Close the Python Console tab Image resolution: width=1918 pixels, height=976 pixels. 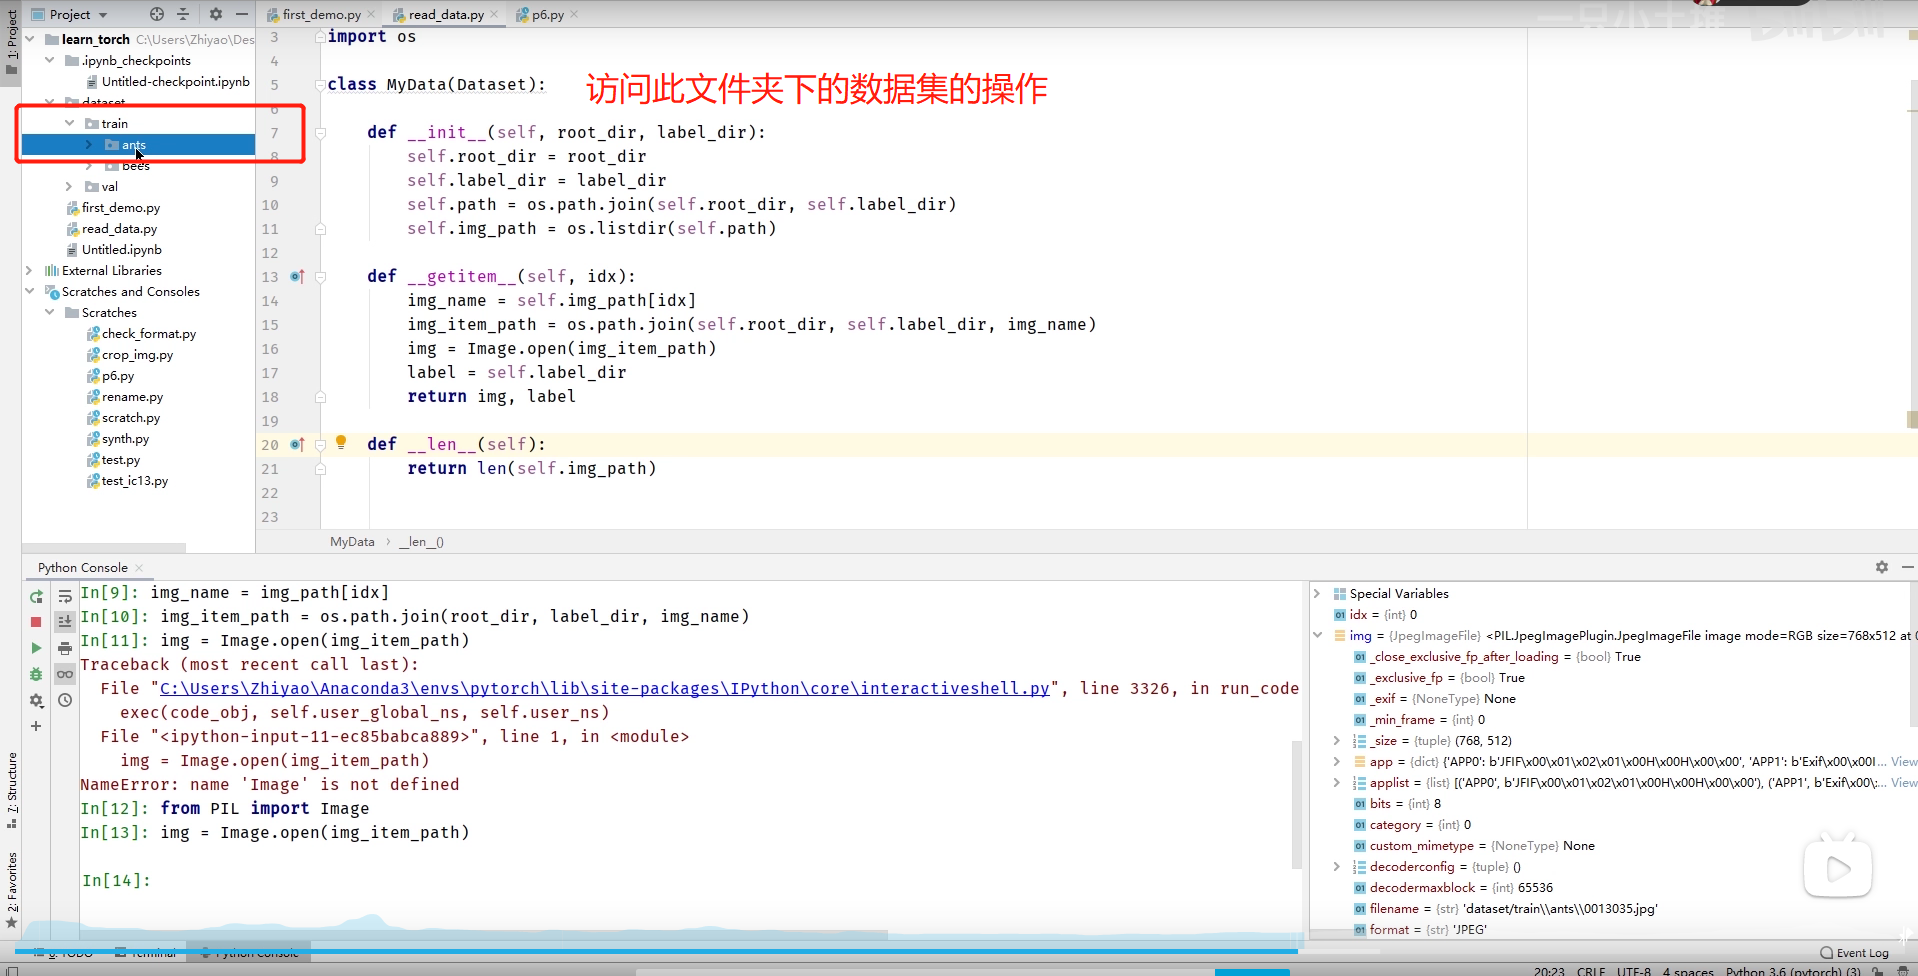[139, 568]
